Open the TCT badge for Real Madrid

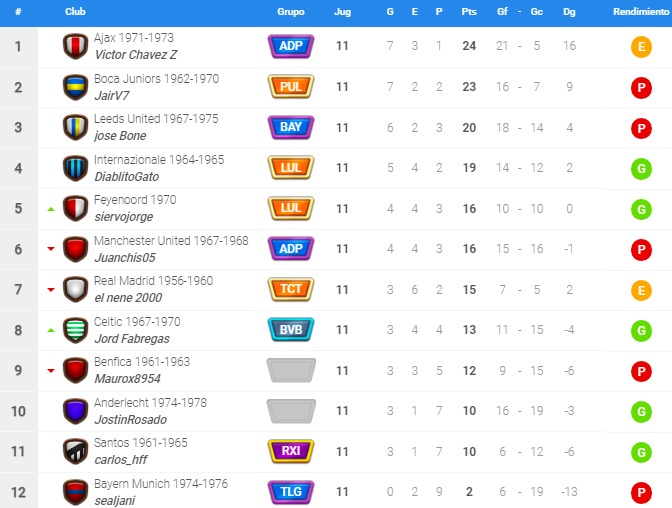291,289
